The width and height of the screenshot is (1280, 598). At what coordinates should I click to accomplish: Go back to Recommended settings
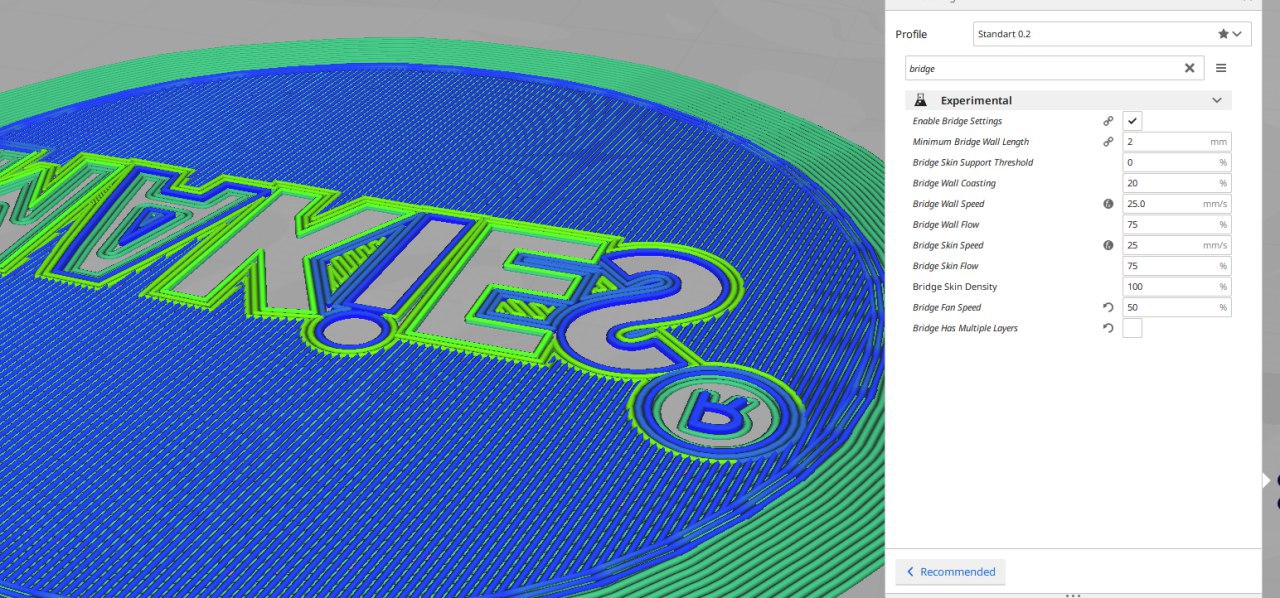950,572
